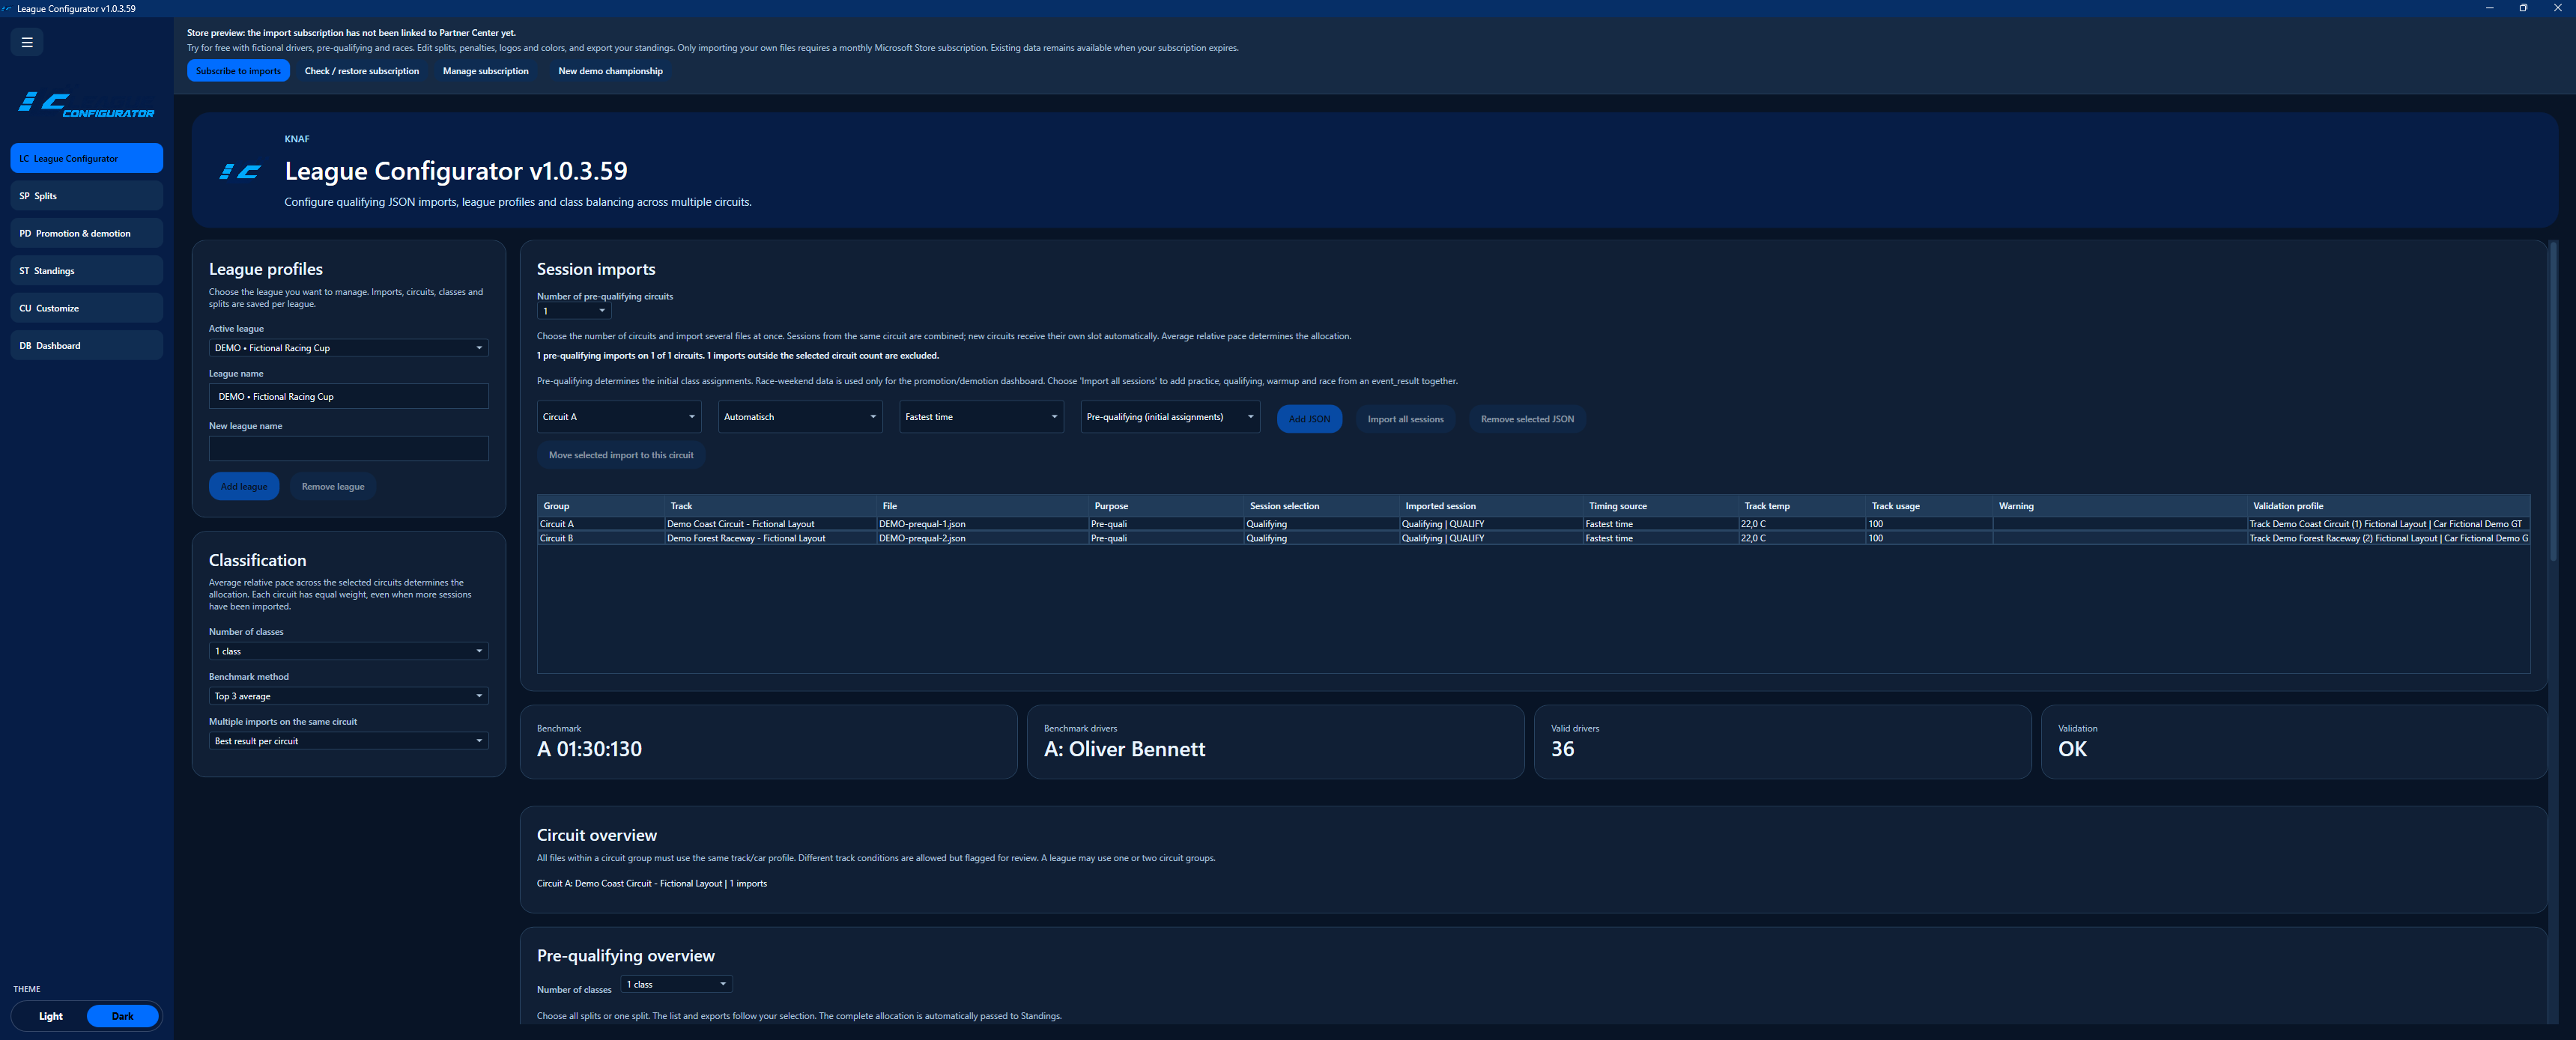Open the LC League Configurator page
2576x1040 pixels.
[87, 158]
